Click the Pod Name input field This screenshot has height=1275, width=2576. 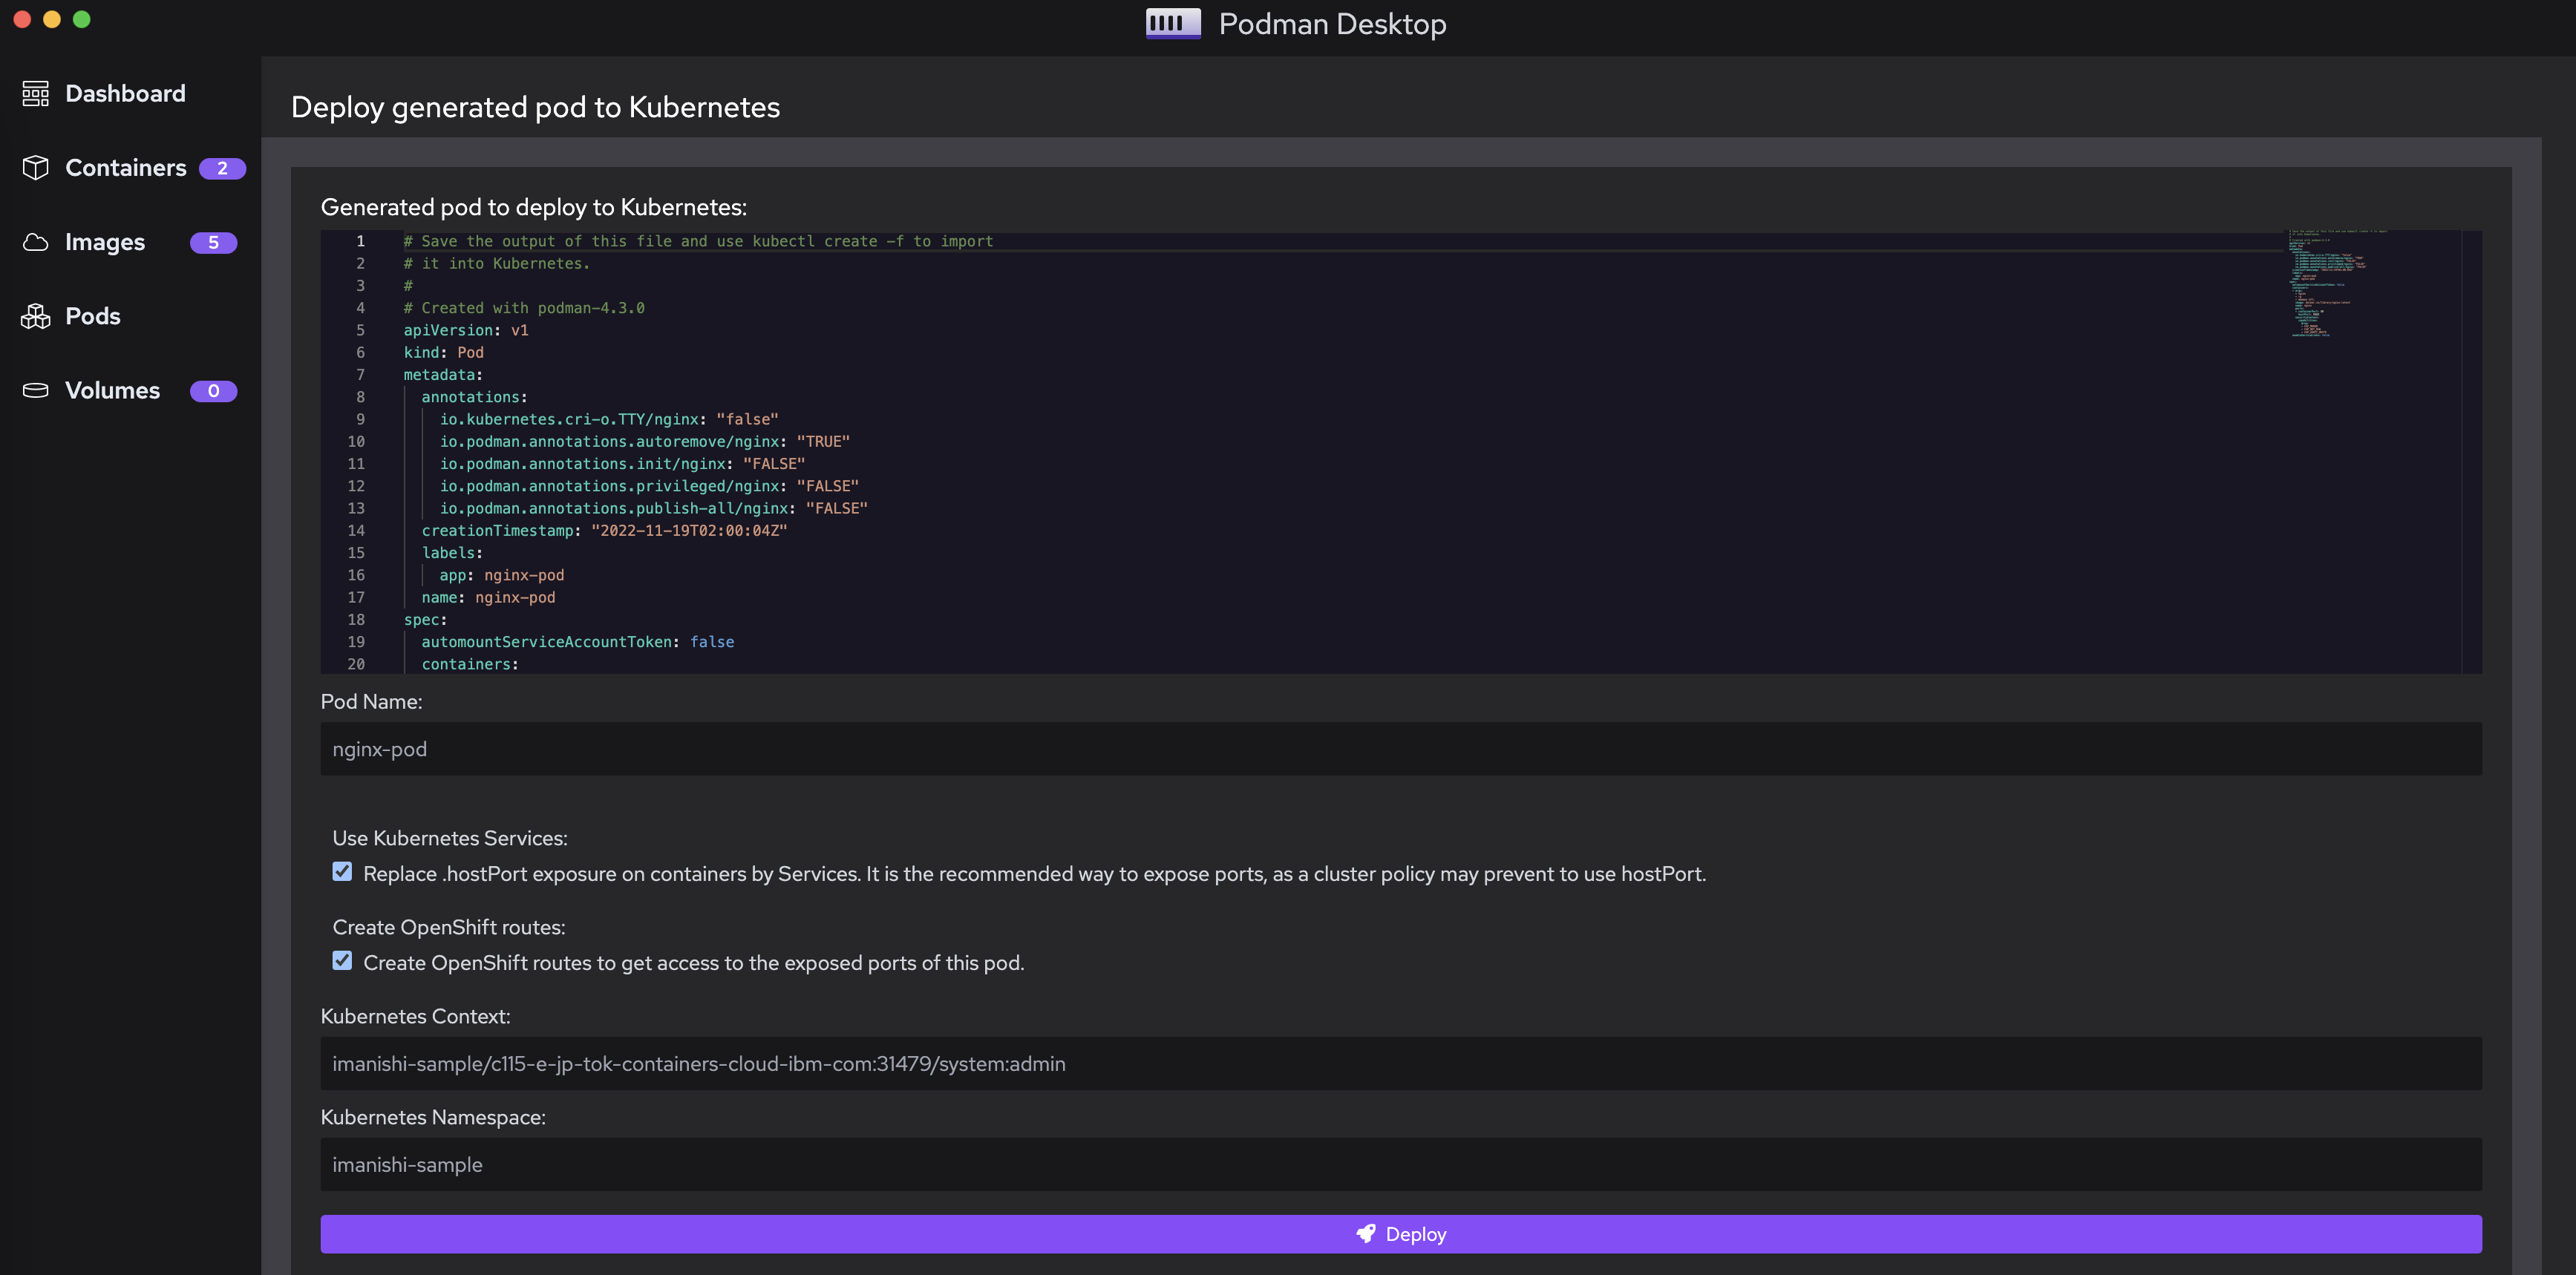1400,749
